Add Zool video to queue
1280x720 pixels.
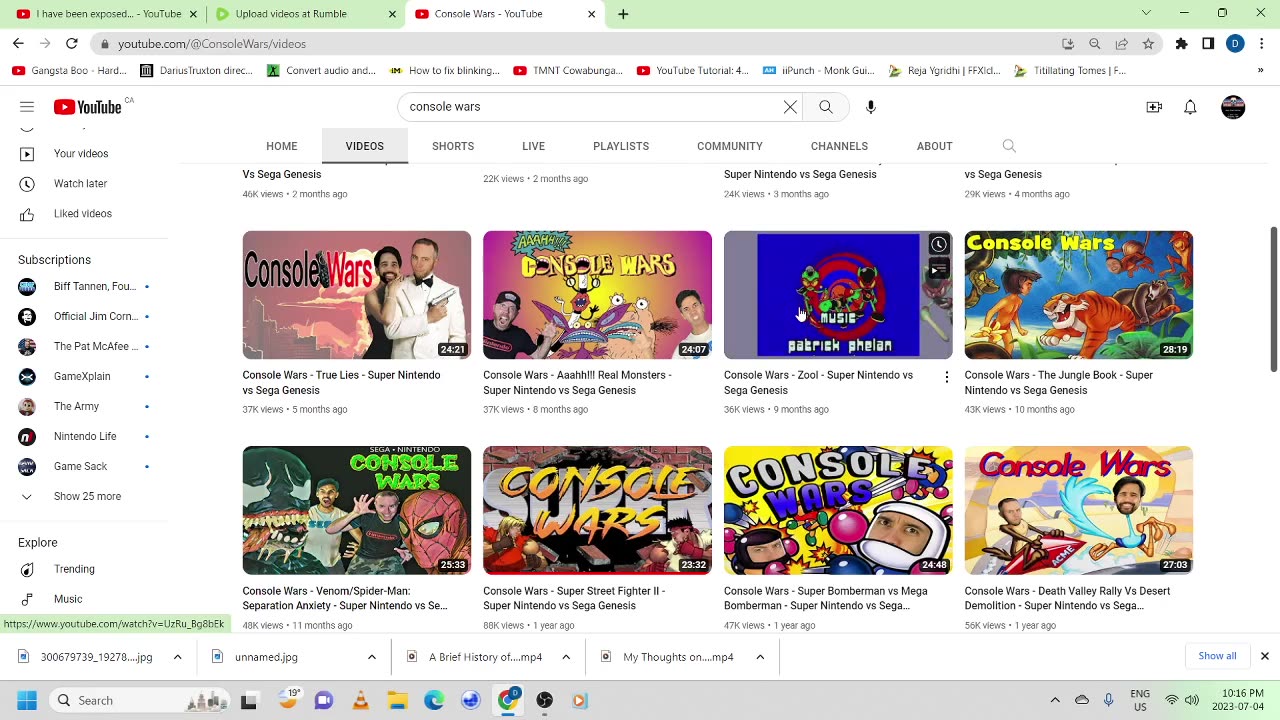[x=938, y=270]
